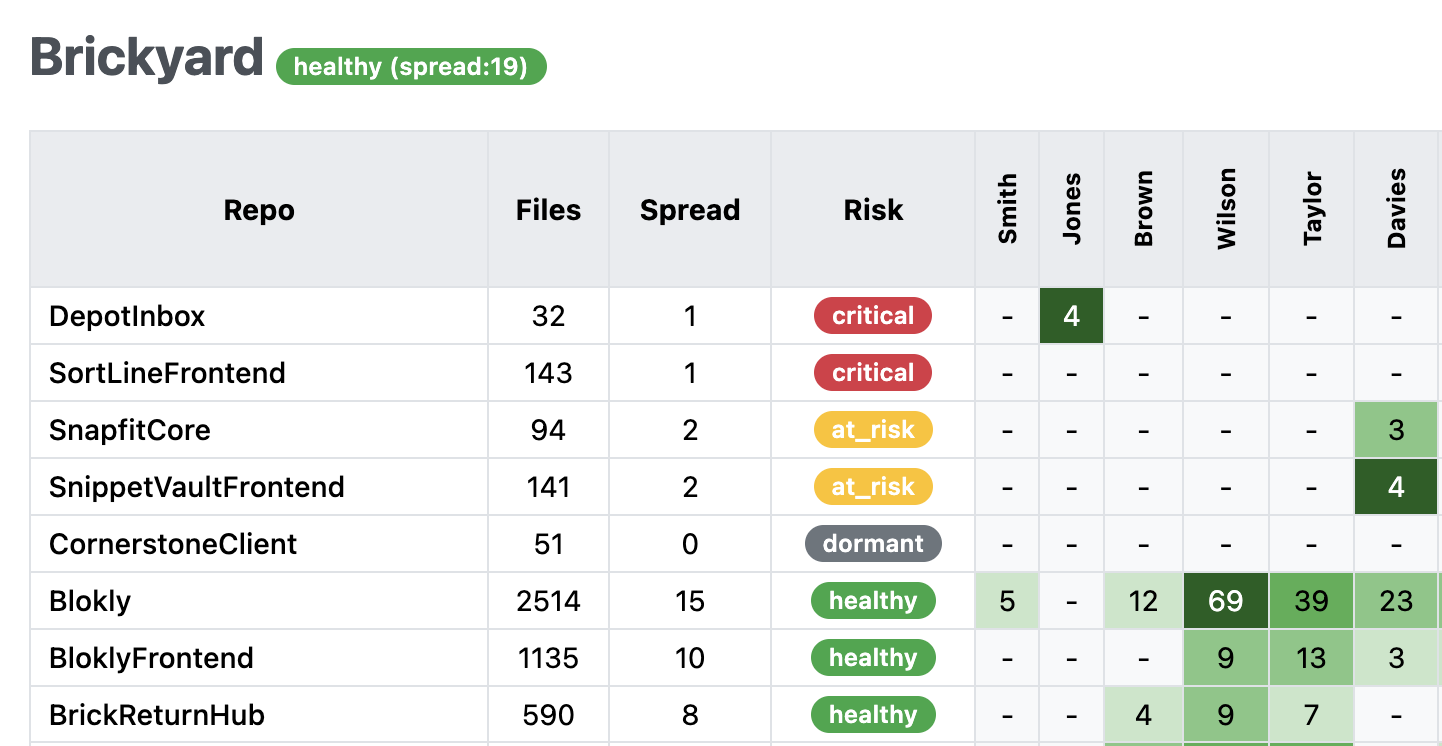Screen dimensions: 1442x746
Task: Click the Risk column header
Action: (873, 210)
